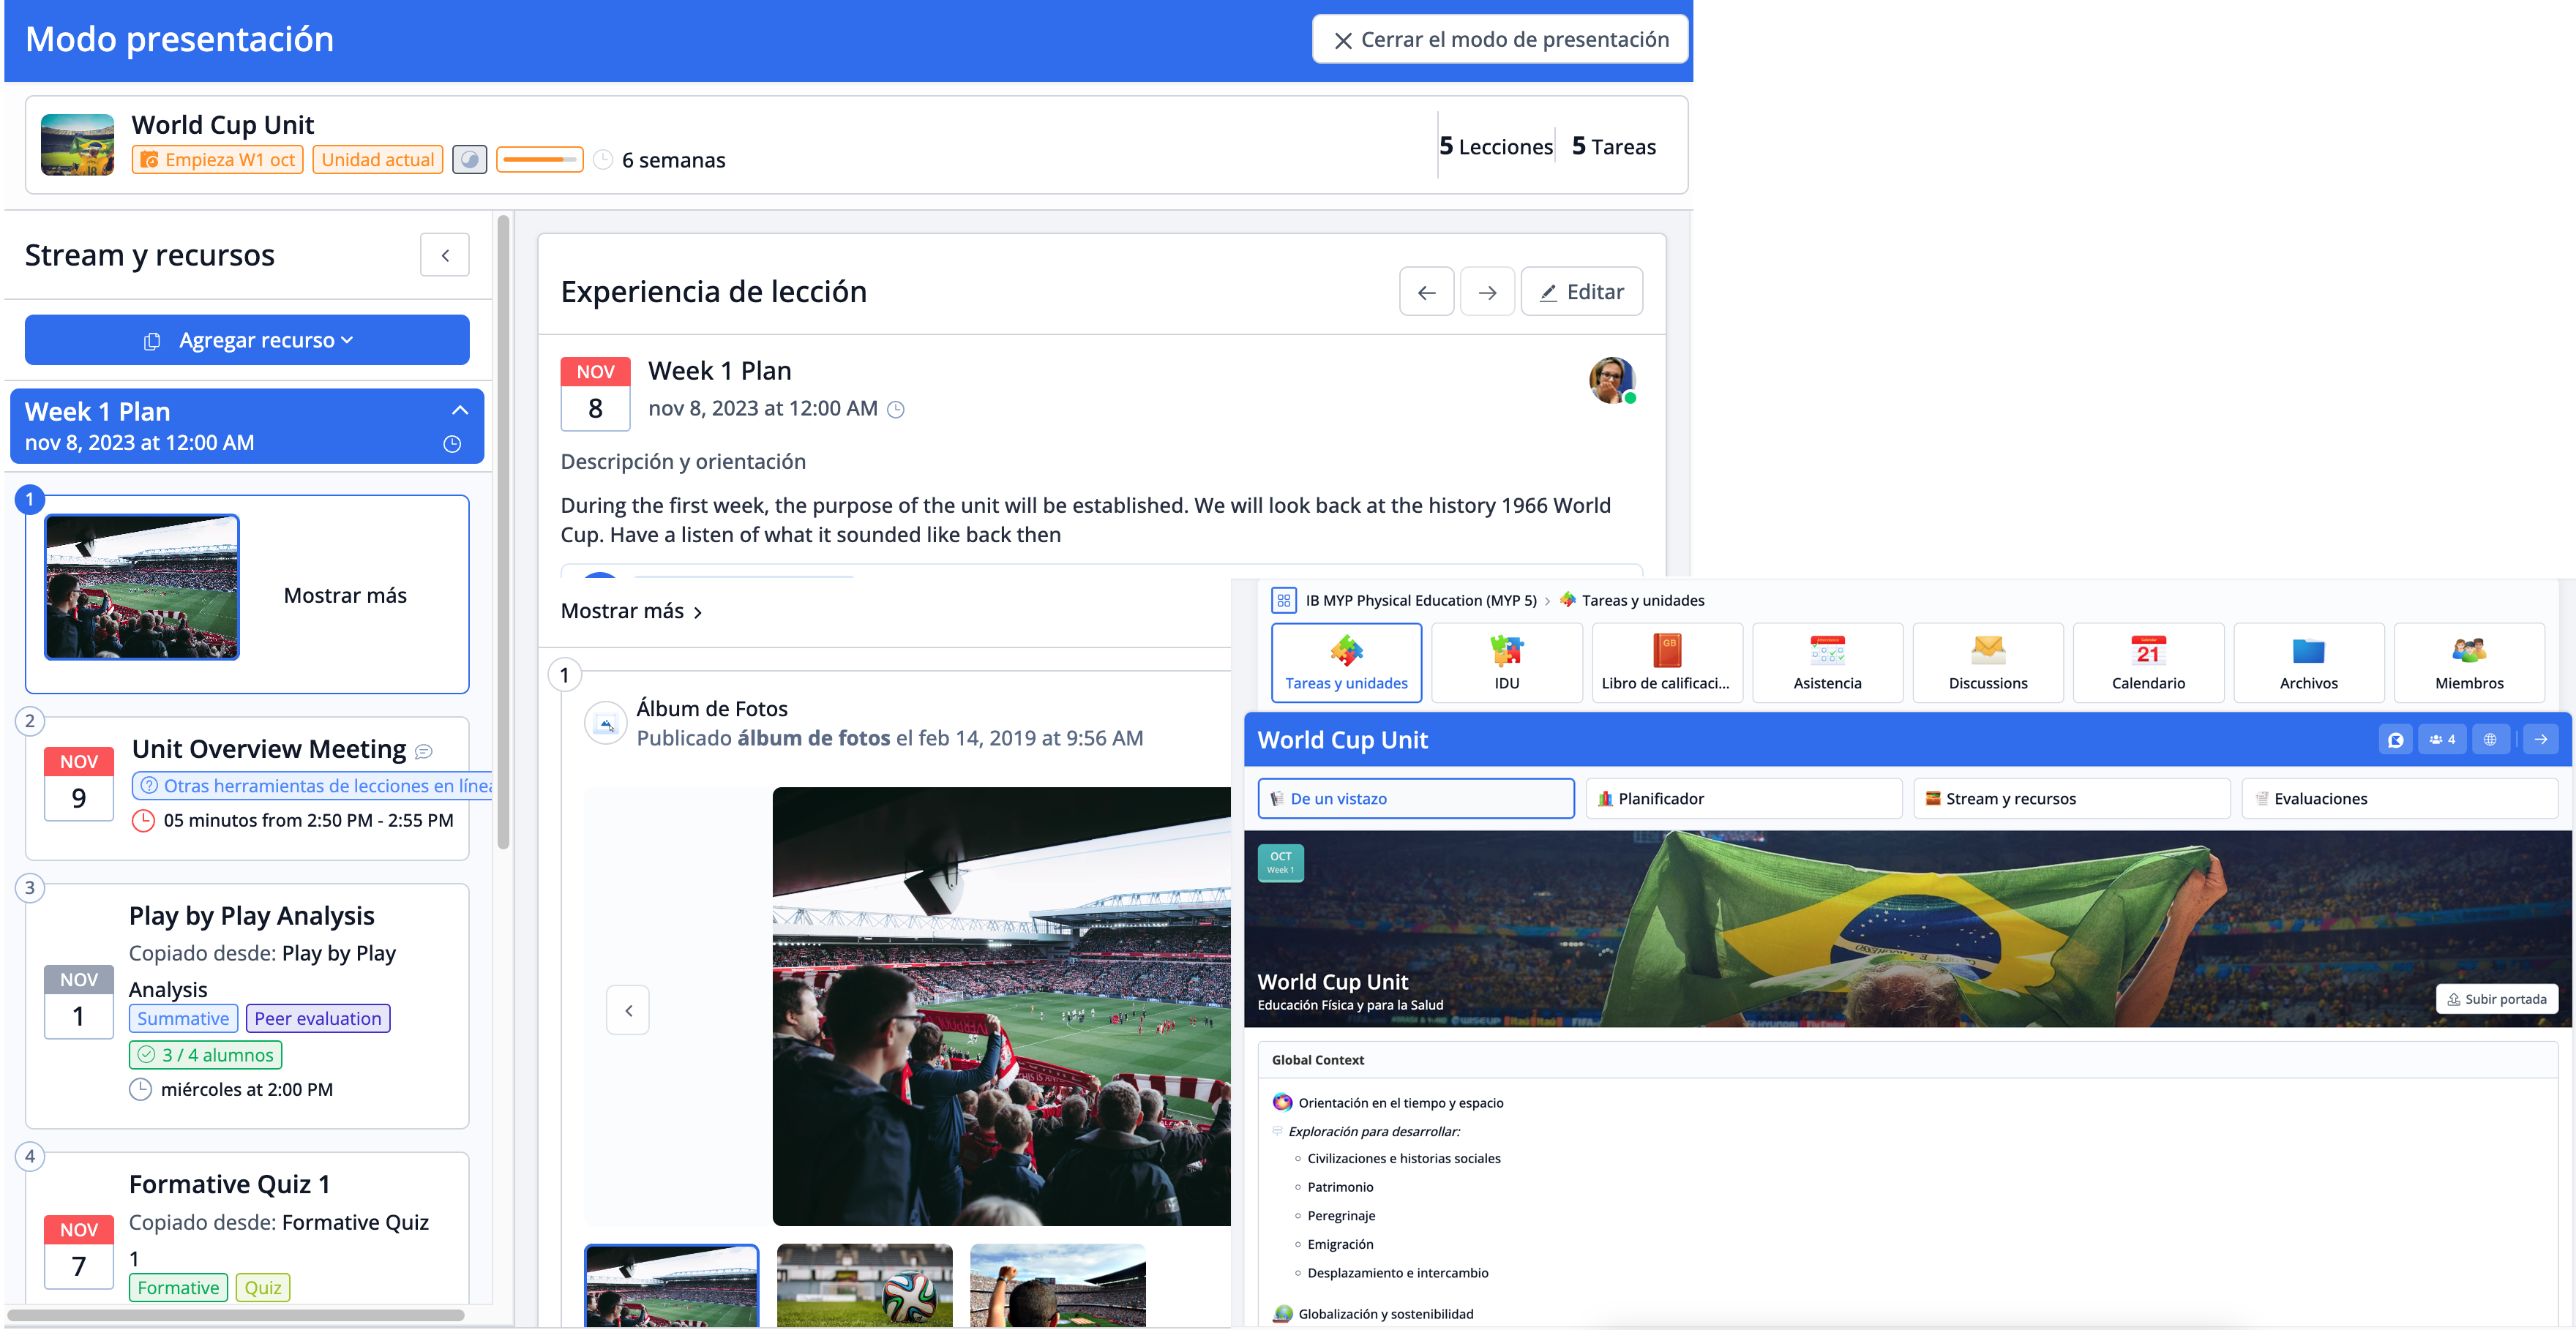Open the Discussions envelope tile
Screen dimensions: 2576x1330
1987,662
